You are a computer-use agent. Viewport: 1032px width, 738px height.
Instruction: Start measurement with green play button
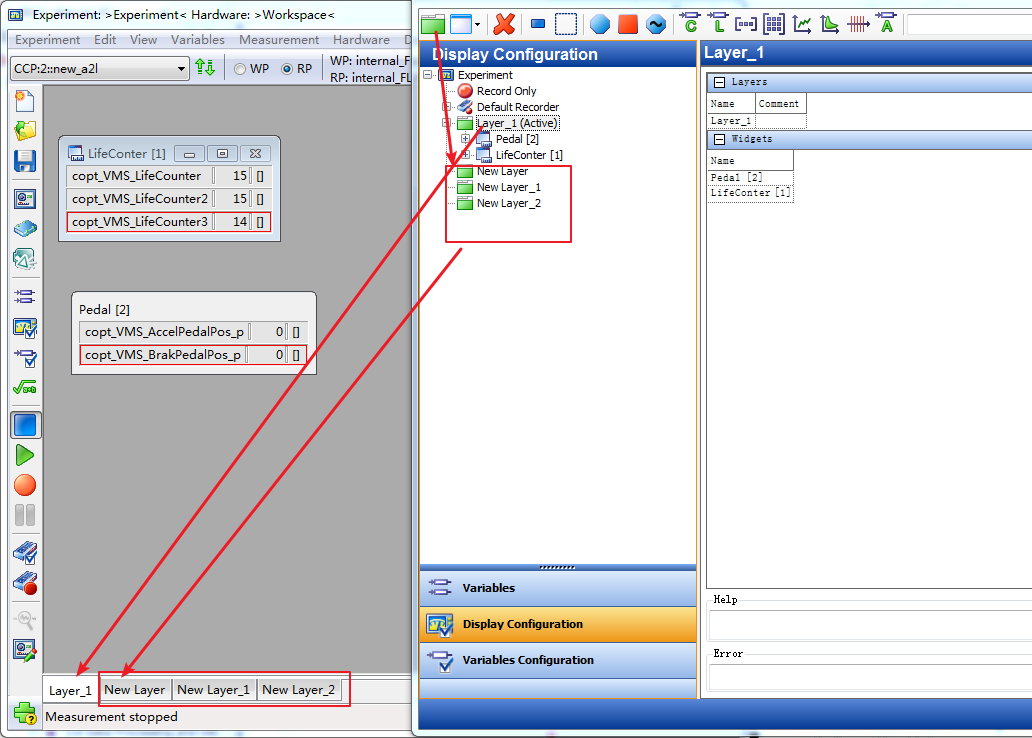click(x=24, y=455)
